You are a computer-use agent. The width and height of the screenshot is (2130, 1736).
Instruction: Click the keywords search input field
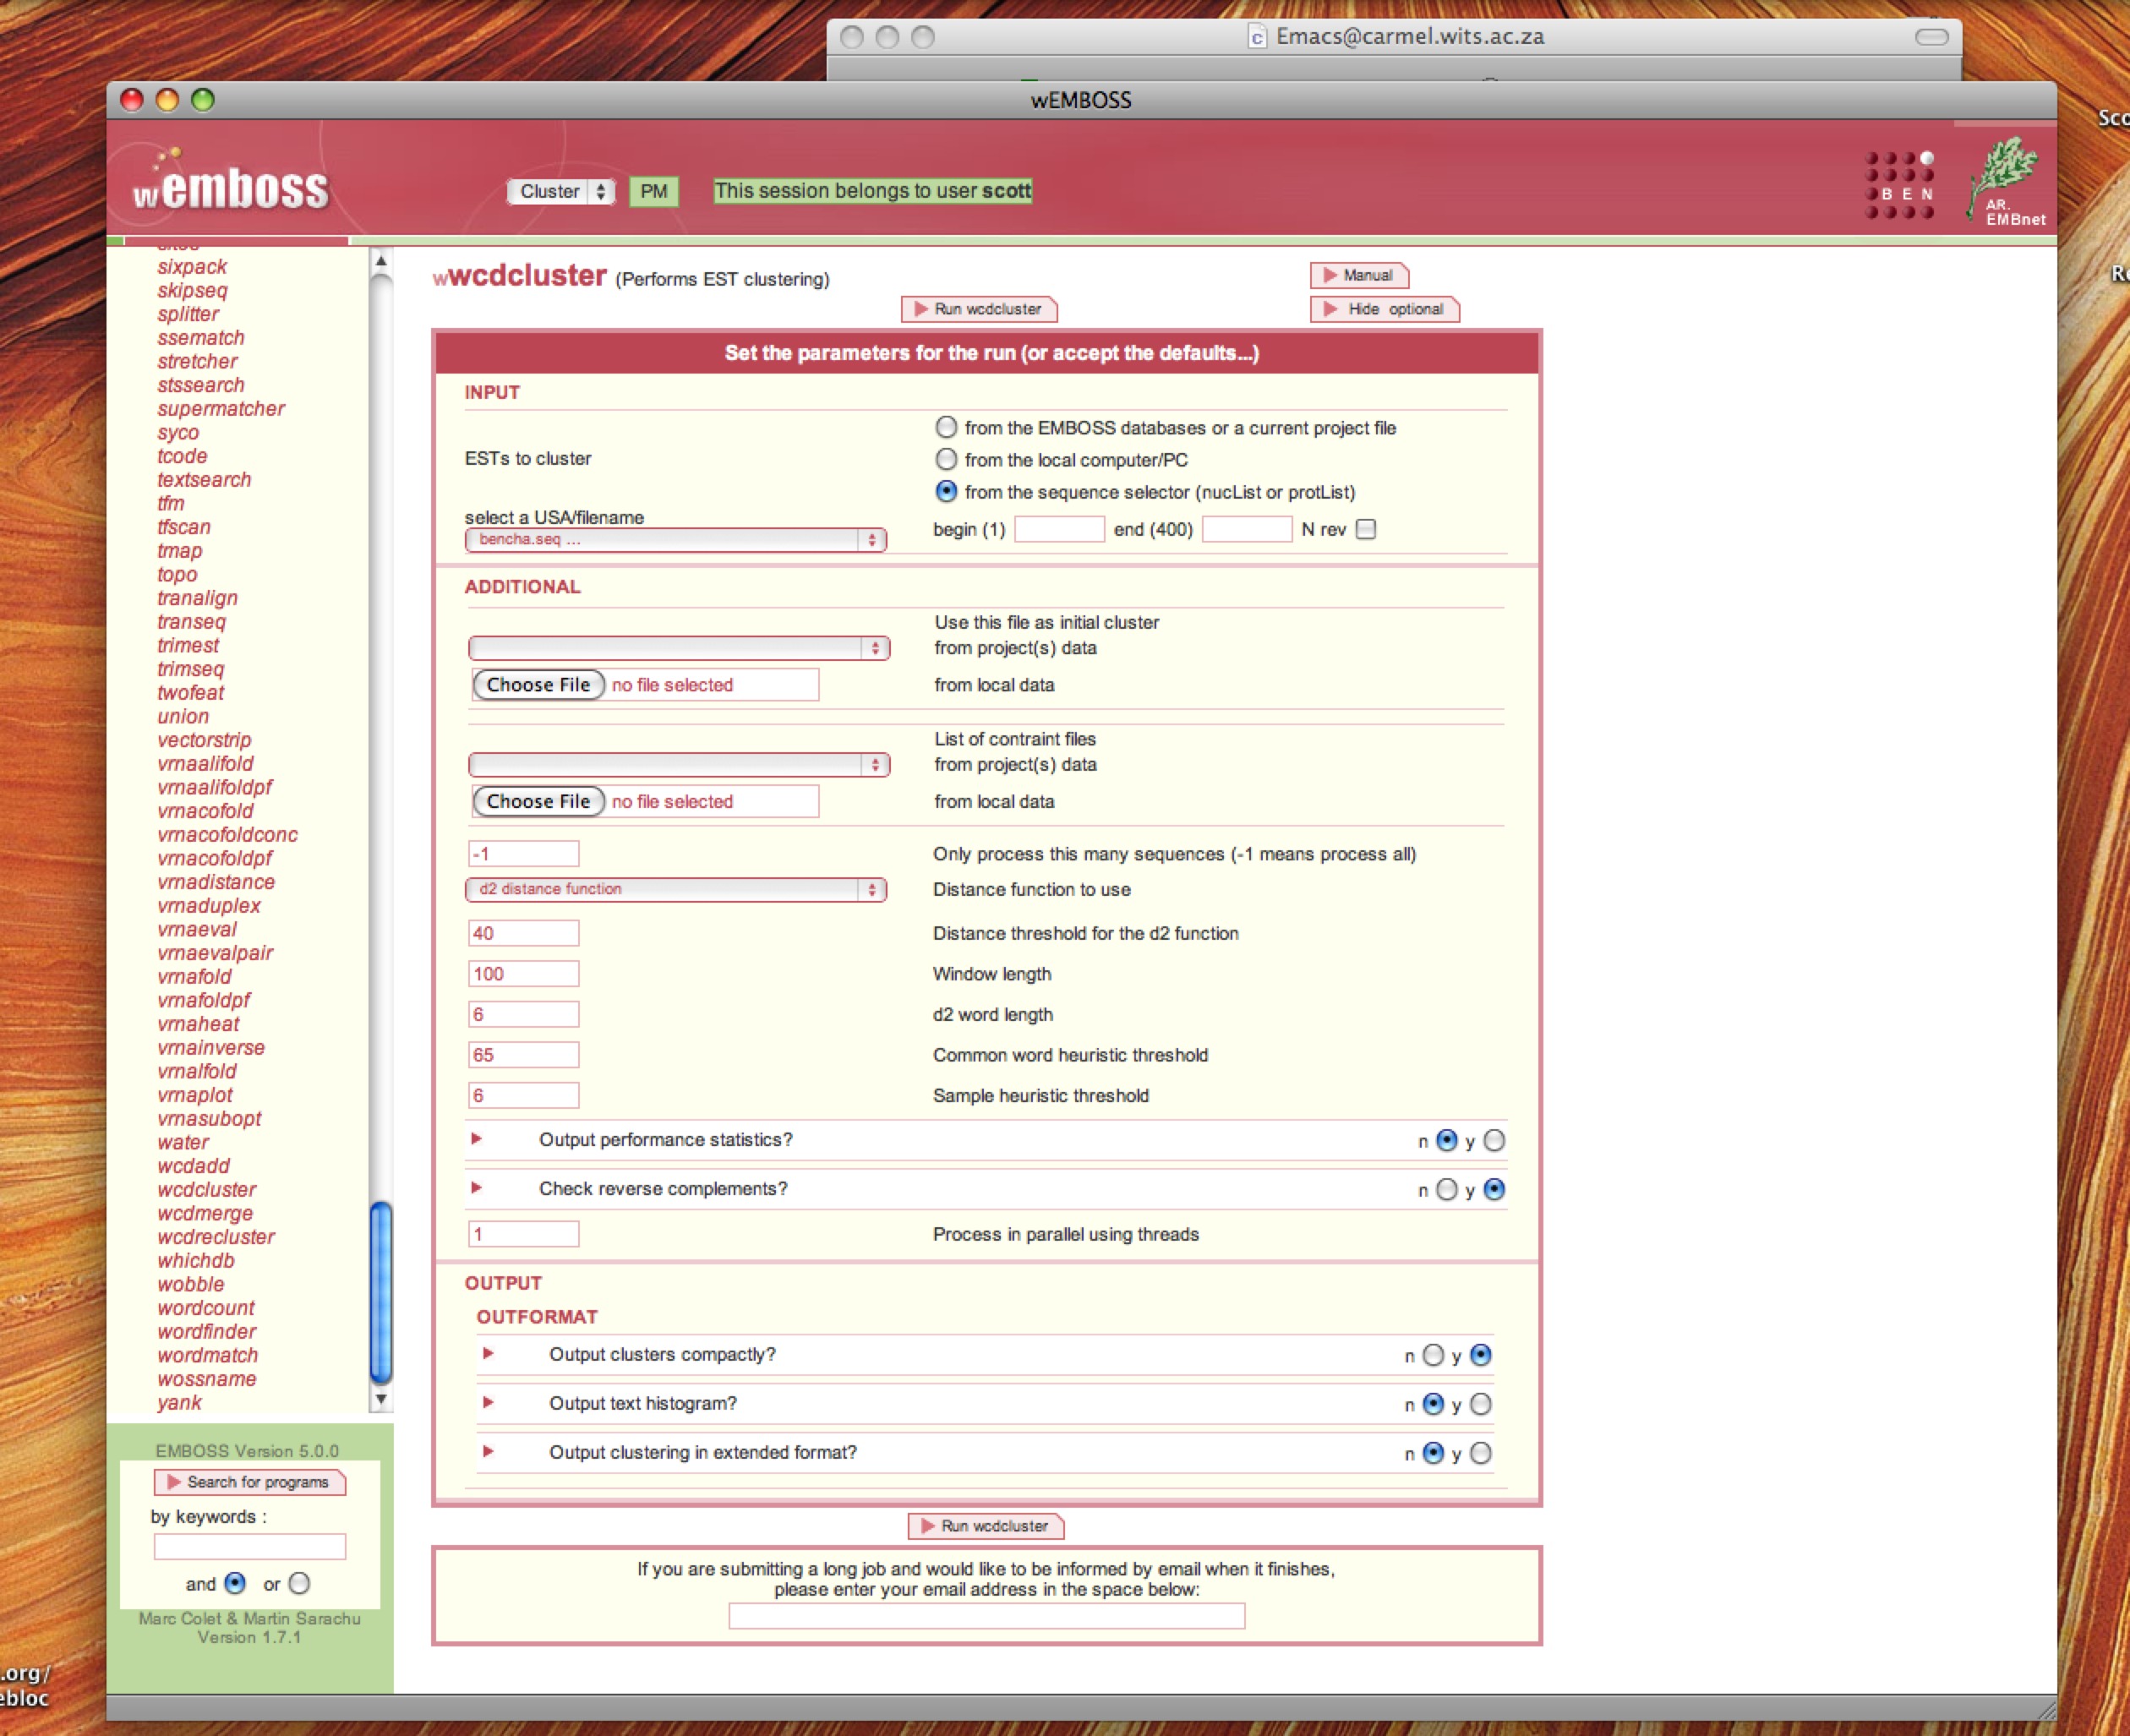point(250,1547)
